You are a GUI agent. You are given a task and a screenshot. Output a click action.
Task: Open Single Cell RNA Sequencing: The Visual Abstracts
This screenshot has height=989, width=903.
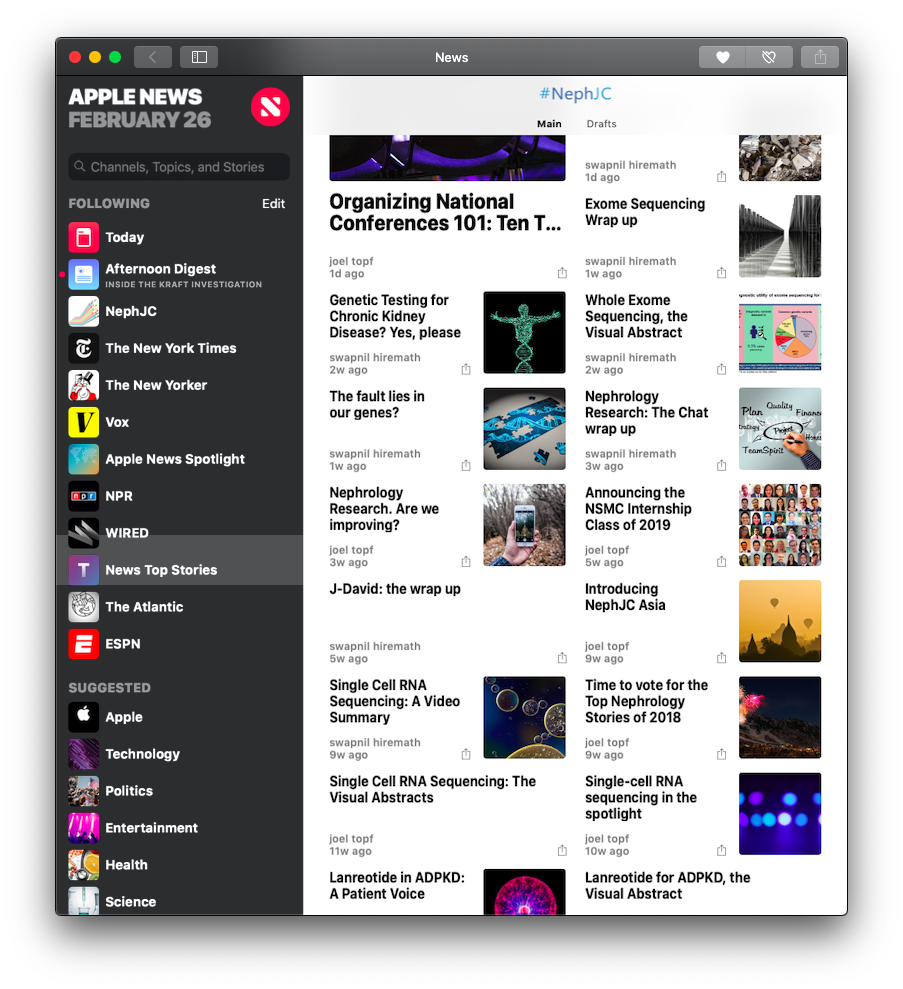click(x=433, y=789)
